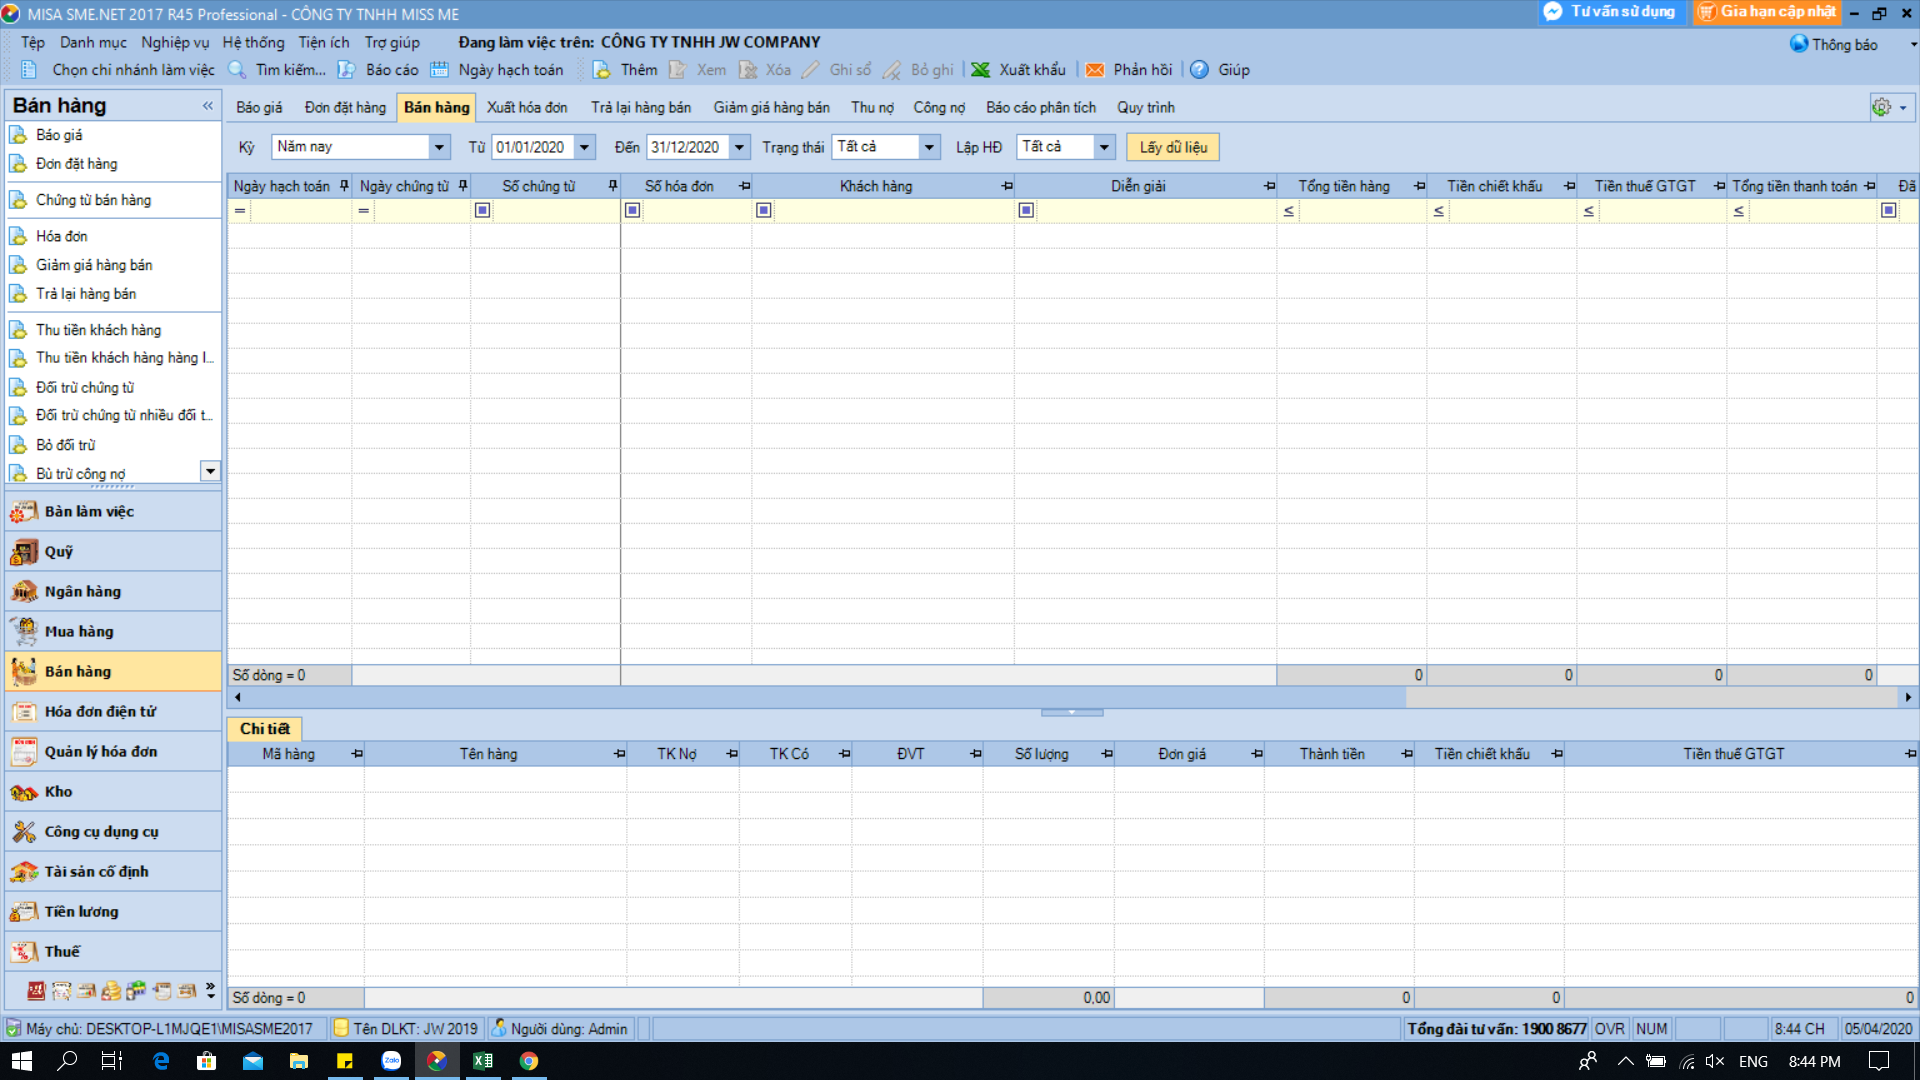
Task: Open the Trạng thái status dropdown
Action: pos(929,147)
